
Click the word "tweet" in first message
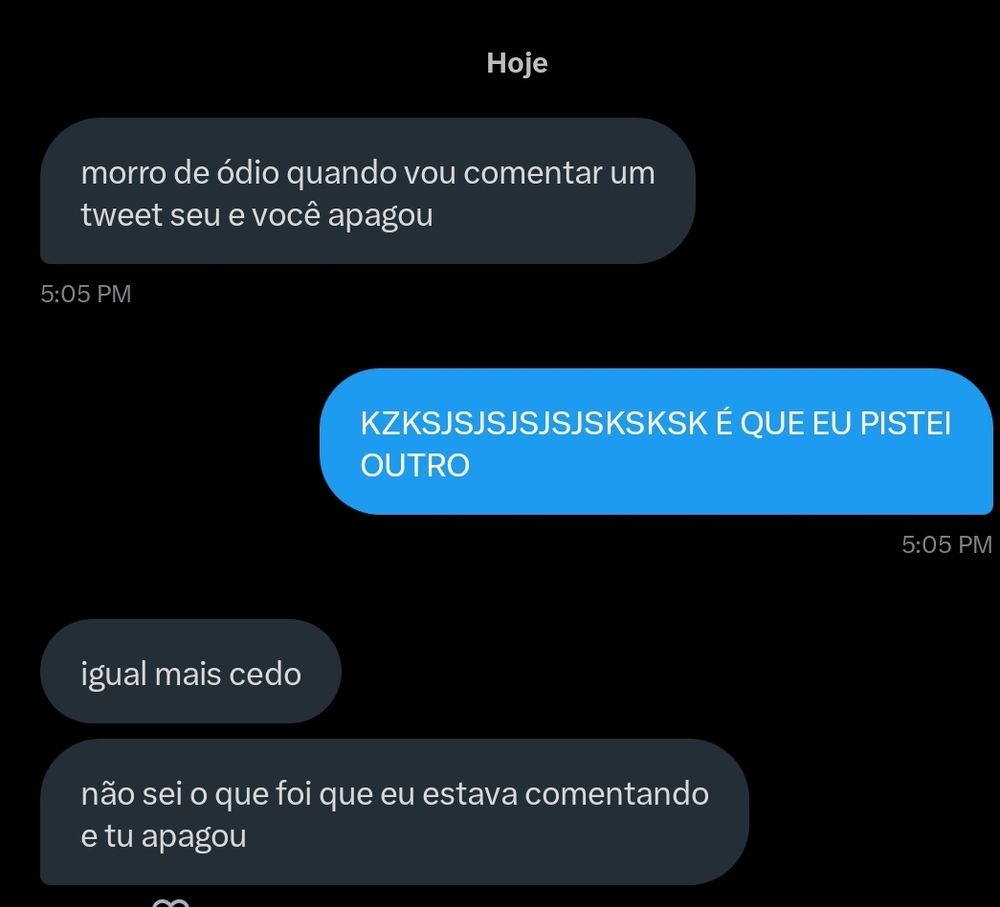click(122, 215)
